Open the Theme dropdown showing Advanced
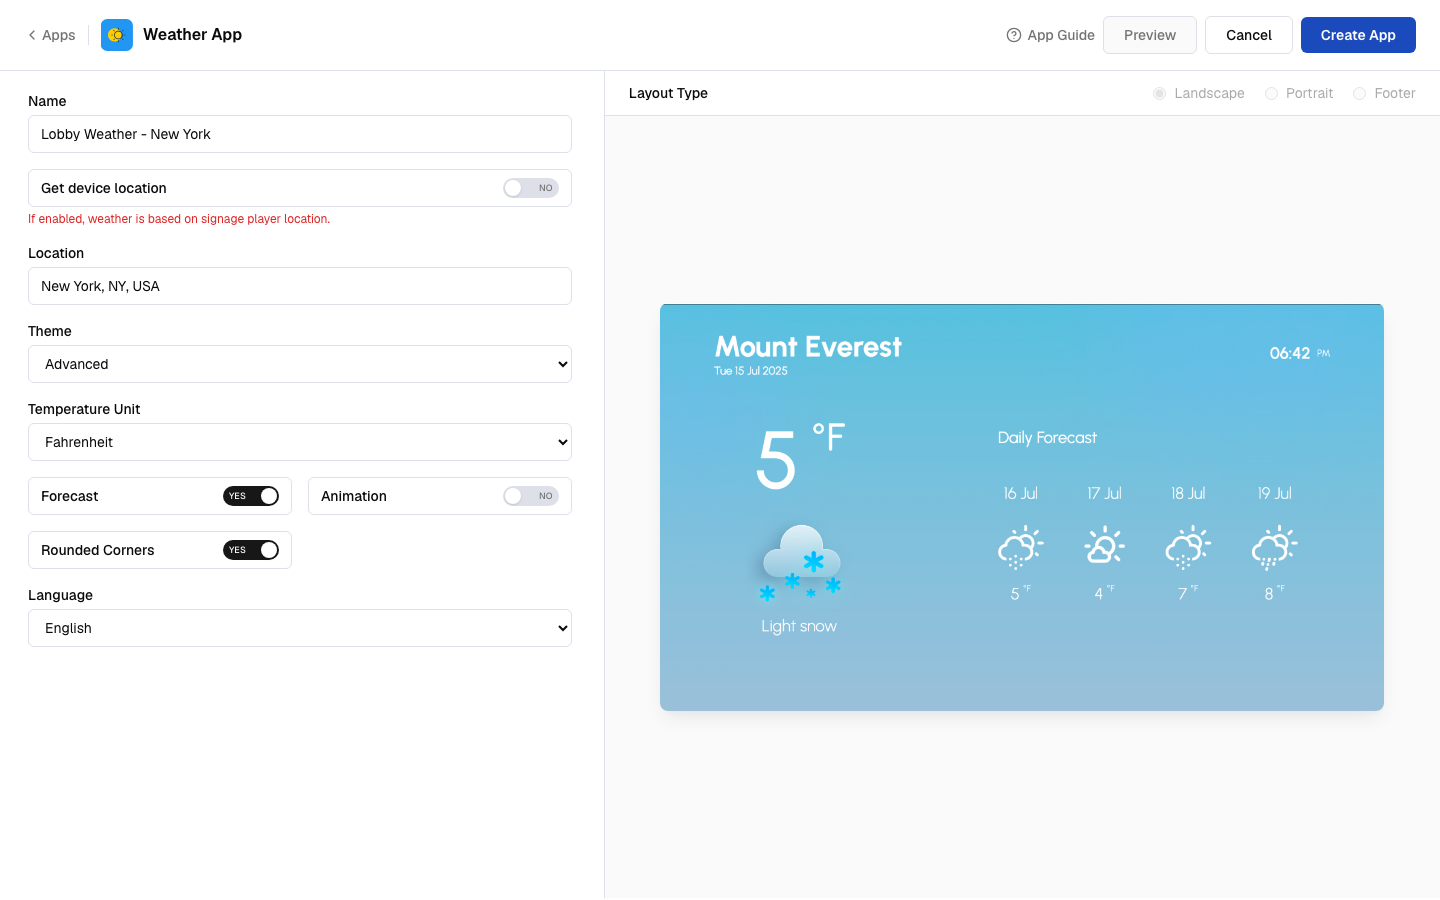This screenshot has width=1440, height=900. click(x=300, y=364)
